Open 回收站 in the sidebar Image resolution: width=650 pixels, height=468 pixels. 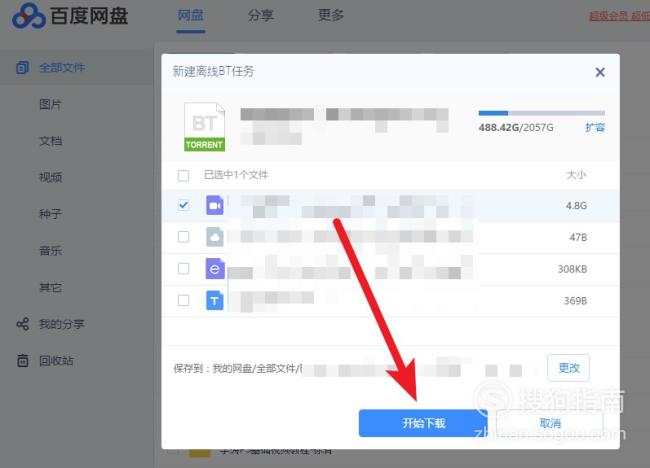pos(56,361)
